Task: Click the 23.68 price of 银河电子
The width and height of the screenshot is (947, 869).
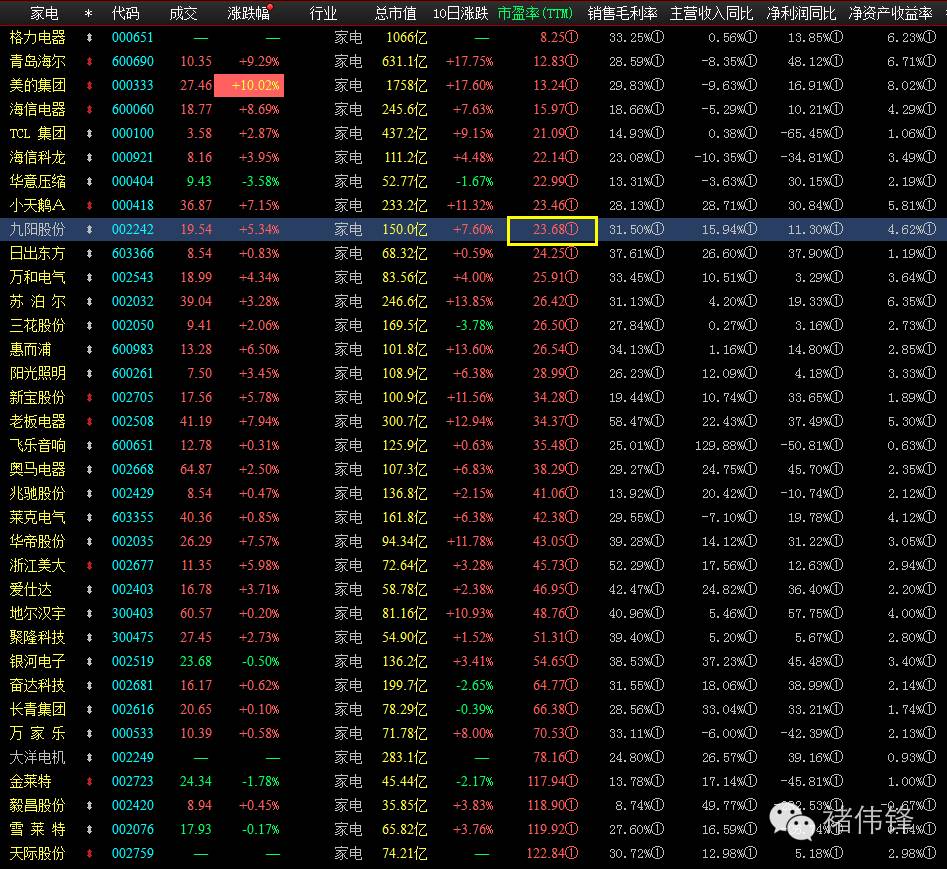Action: click(196, 661)
